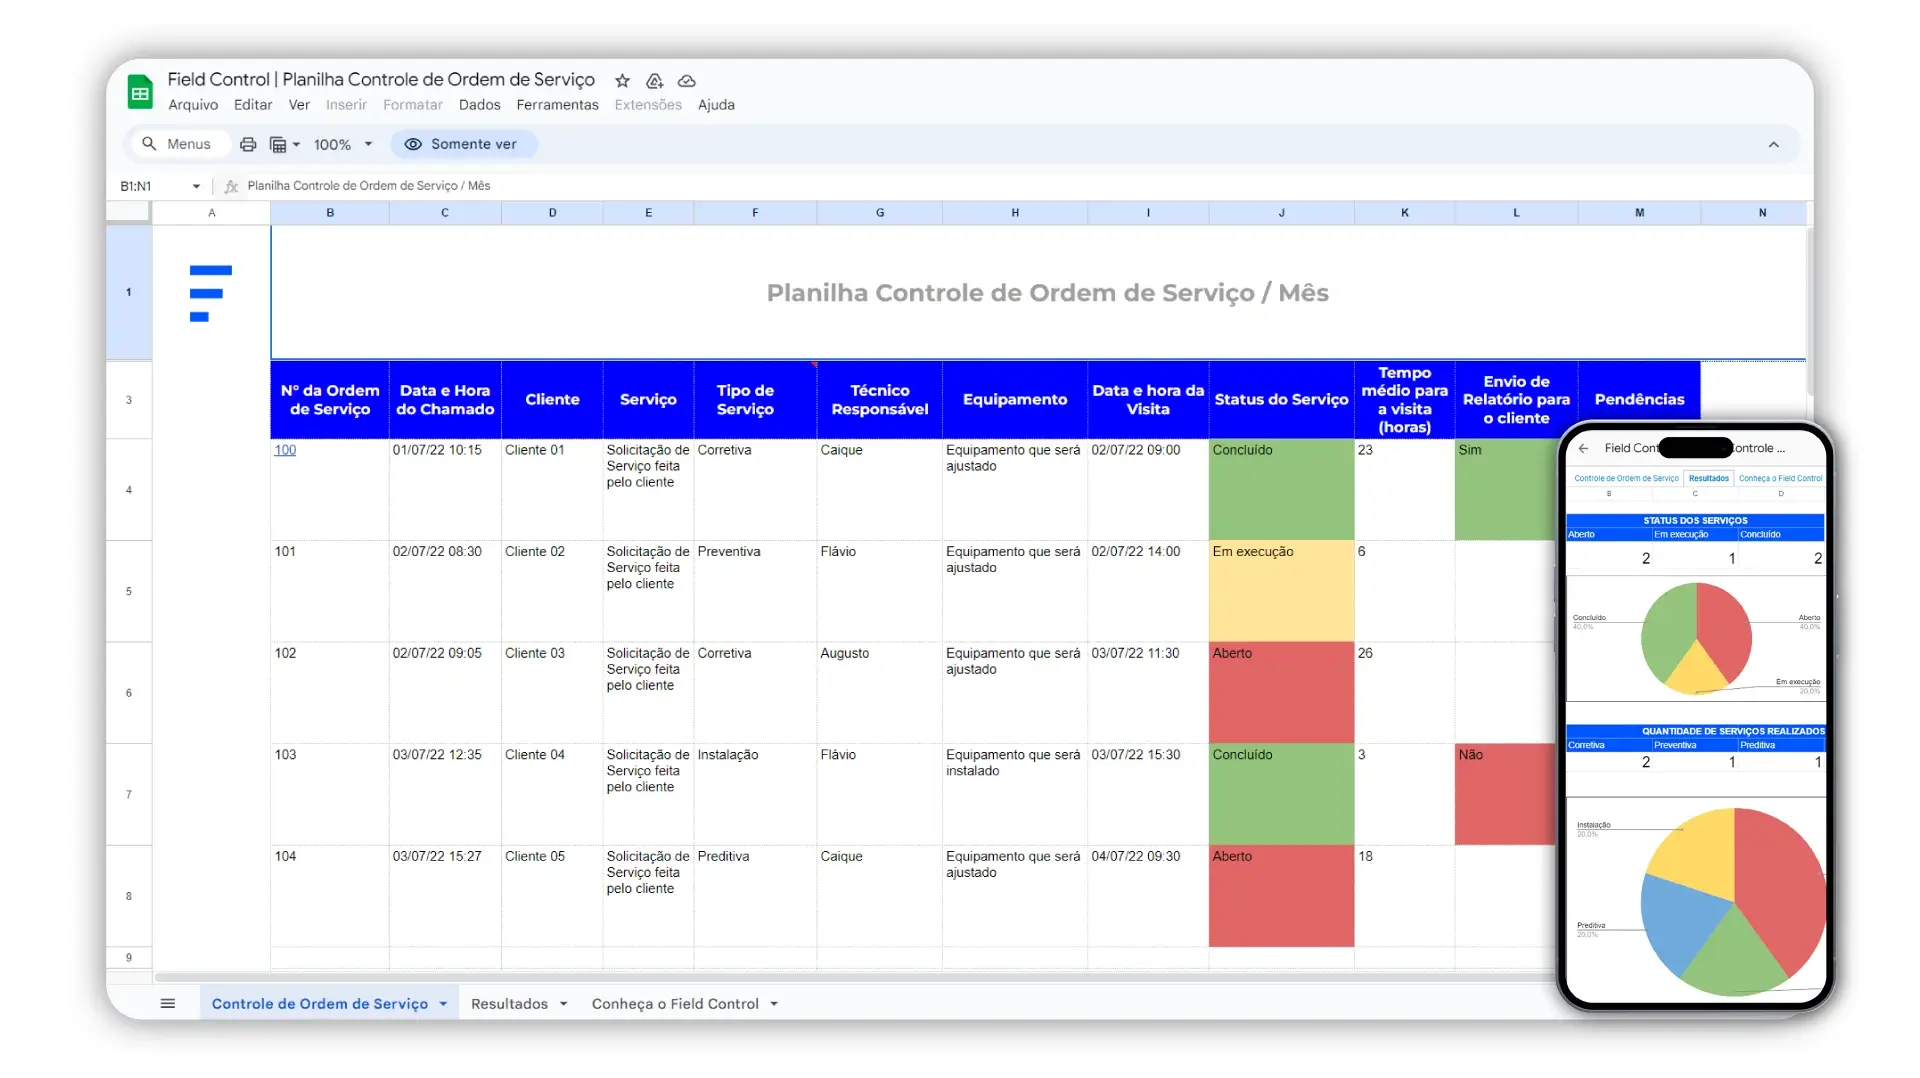Click the Flávio cell for order 101
The width and height of the screenshot is (1920, 1078).
[x=879, y=591]
